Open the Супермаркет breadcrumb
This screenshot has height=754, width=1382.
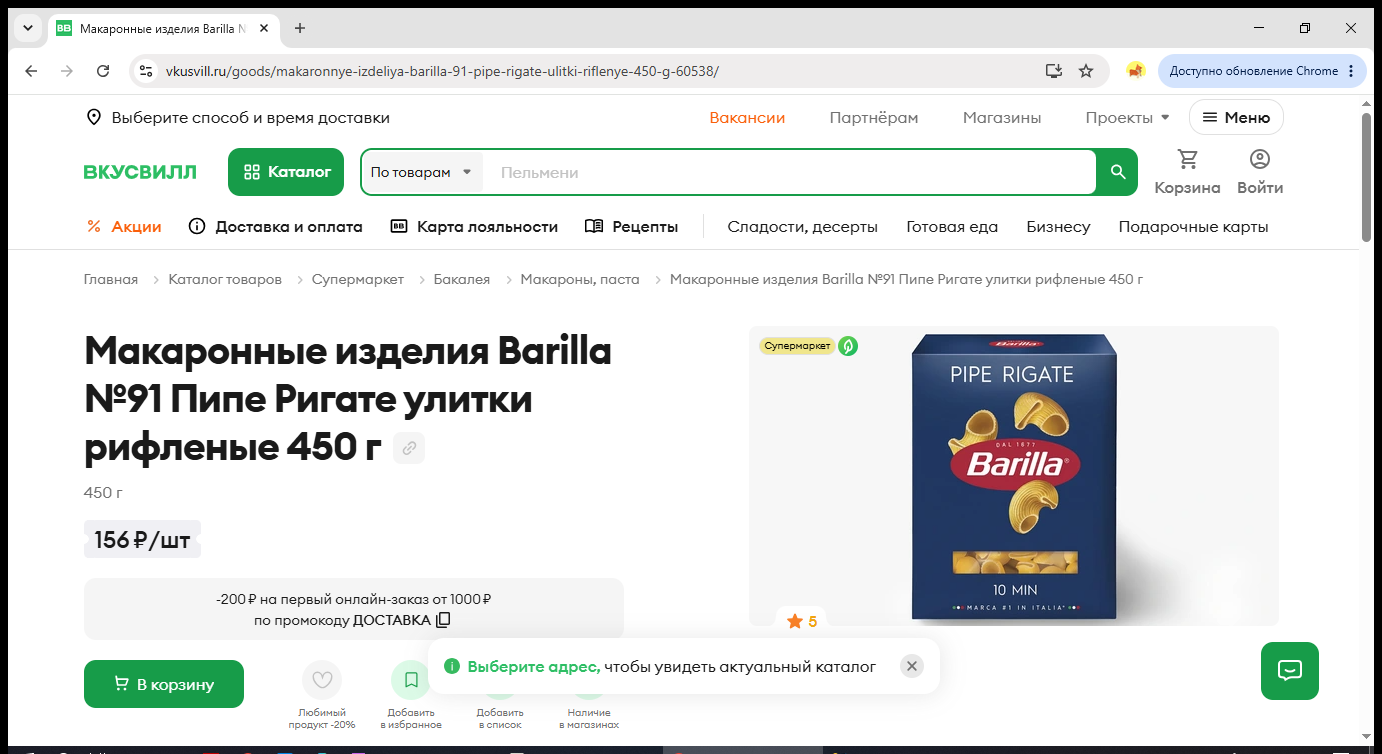click(358, 279)
